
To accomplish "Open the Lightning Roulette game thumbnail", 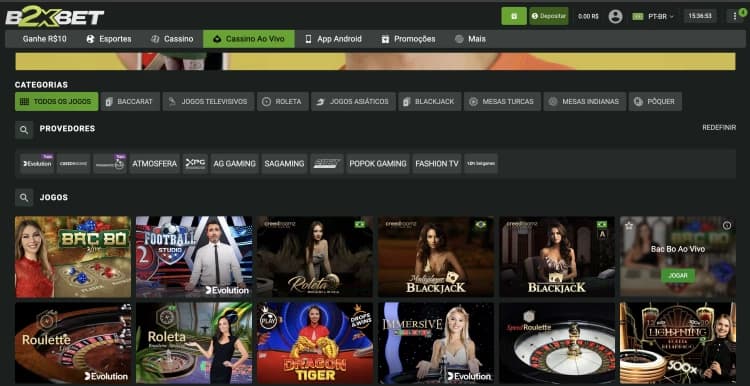I will [x=678, y=342].
